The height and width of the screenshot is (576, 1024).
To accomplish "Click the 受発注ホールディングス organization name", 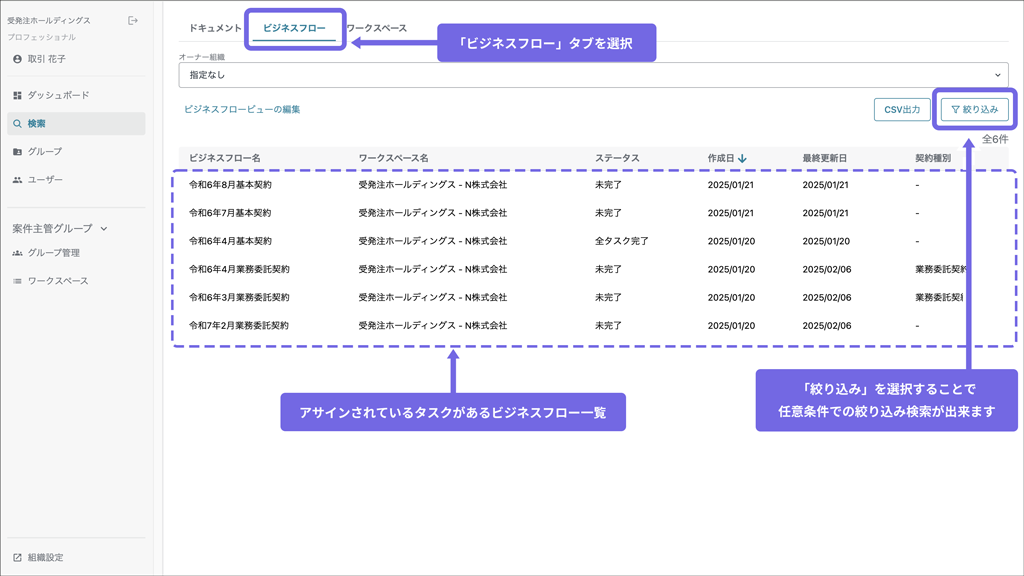I will pos(49,21).
